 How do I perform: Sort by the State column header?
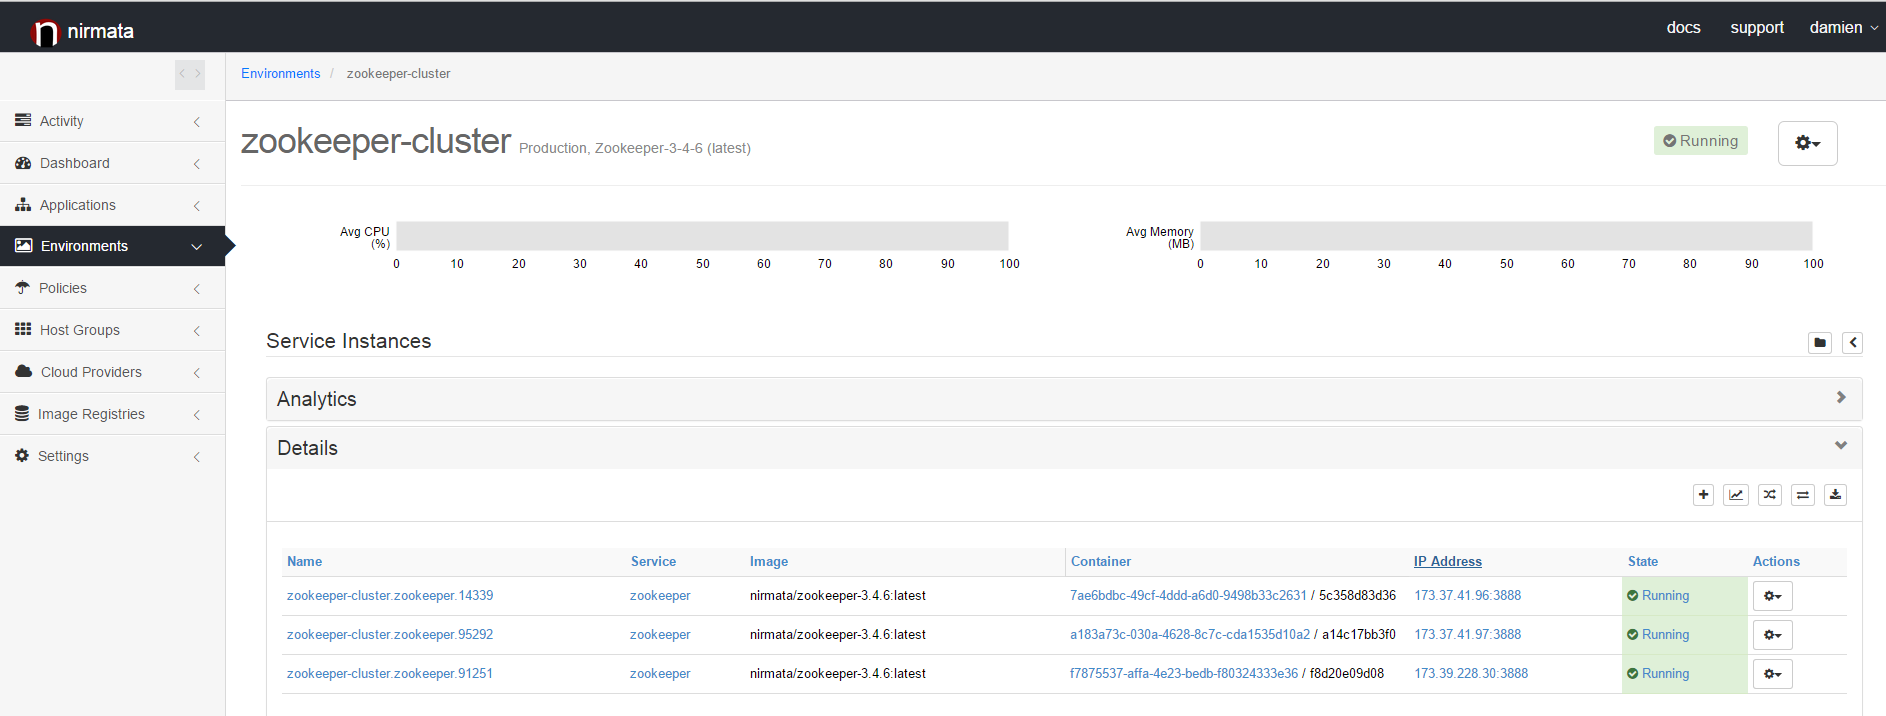(1643, 562)
